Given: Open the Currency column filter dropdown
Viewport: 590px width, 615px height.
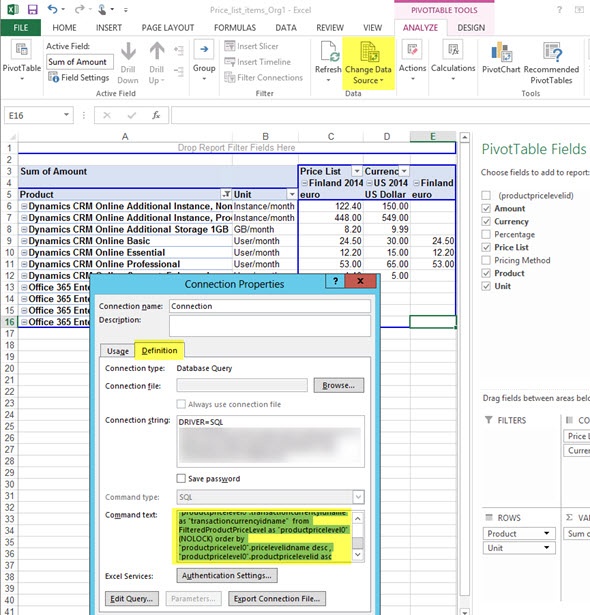Looking at the screenshot, I should (x=404, y=171).
